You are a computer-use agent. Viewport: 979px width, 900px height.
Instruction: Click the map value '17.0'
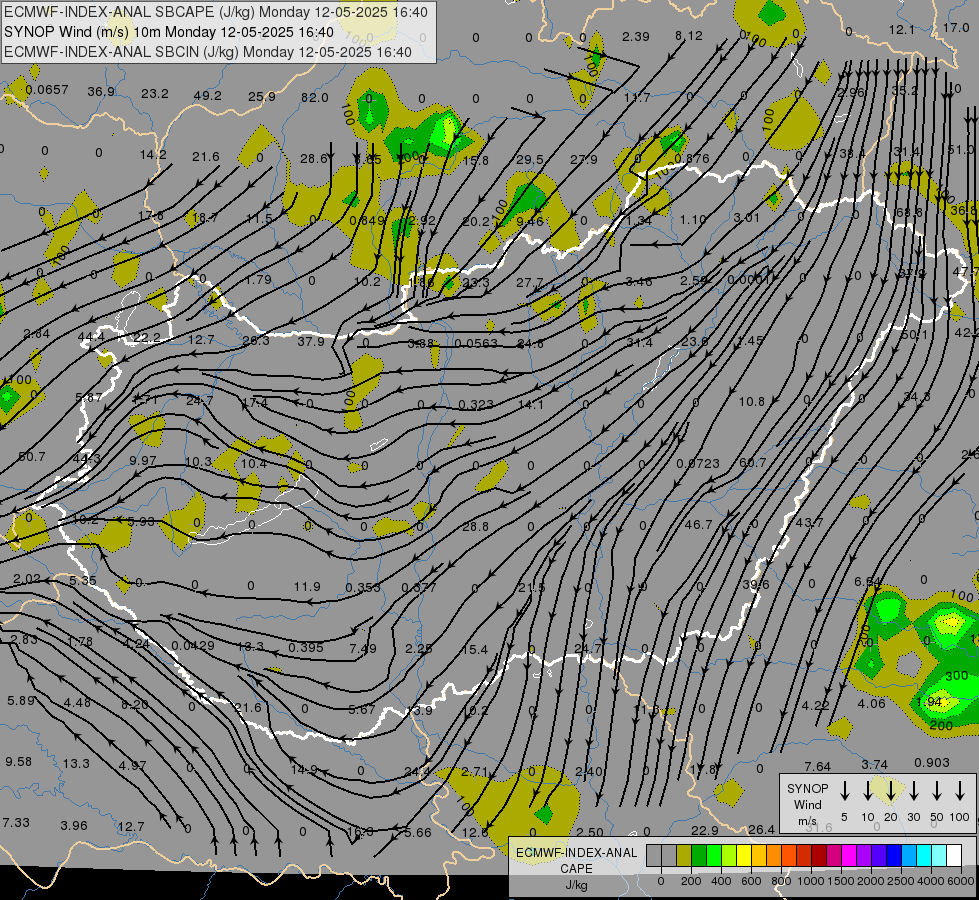956,27
